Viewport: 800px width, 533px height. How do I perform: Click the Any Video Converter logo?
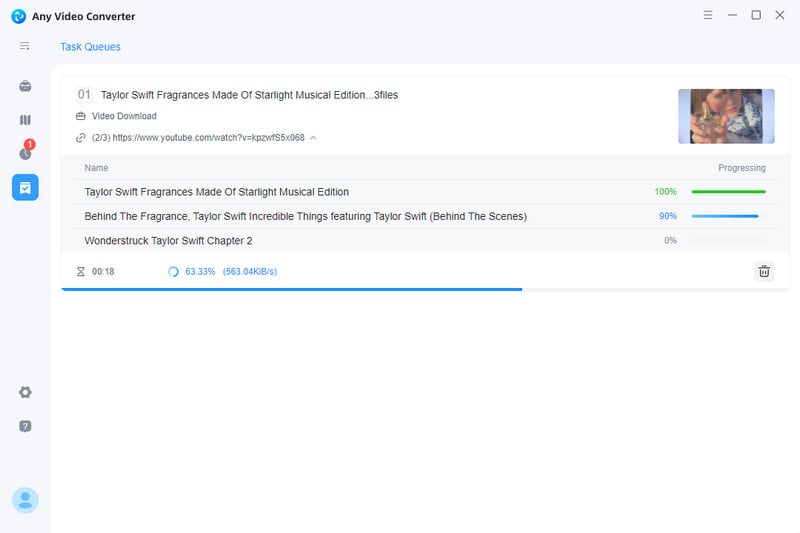18,16
